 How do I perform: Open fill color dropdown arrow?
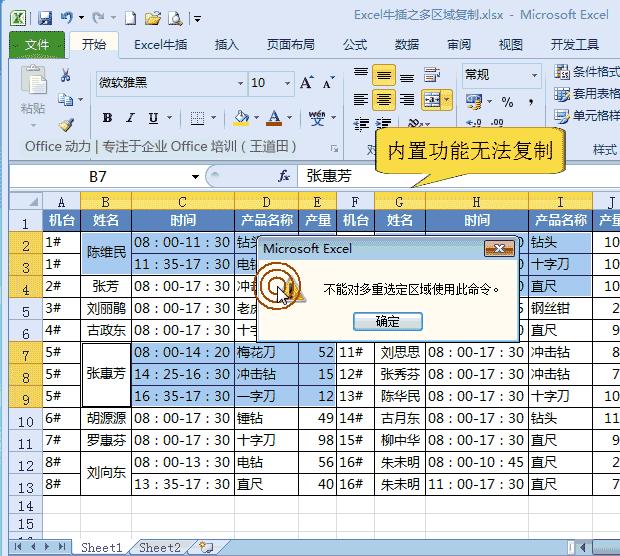[256, 117]
